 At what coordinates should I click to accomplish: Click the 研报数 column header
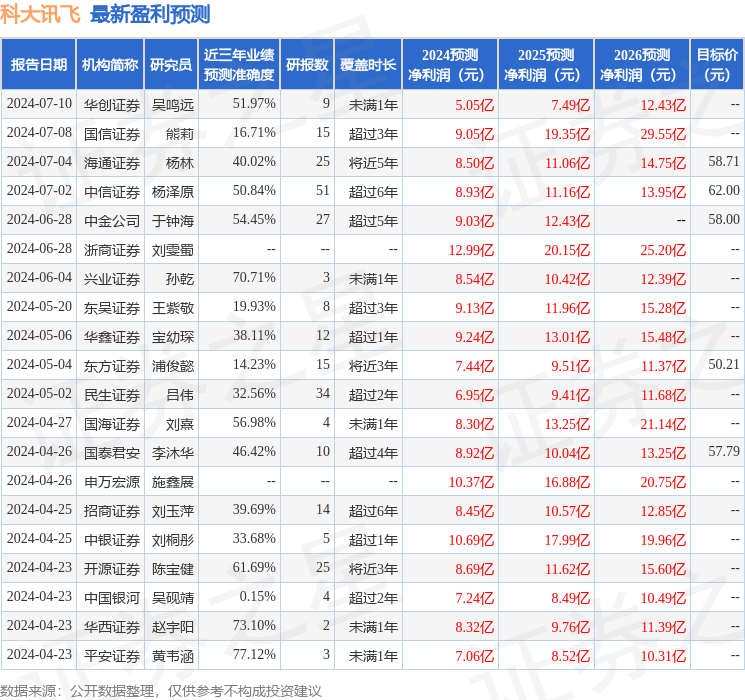coord(307,65)
